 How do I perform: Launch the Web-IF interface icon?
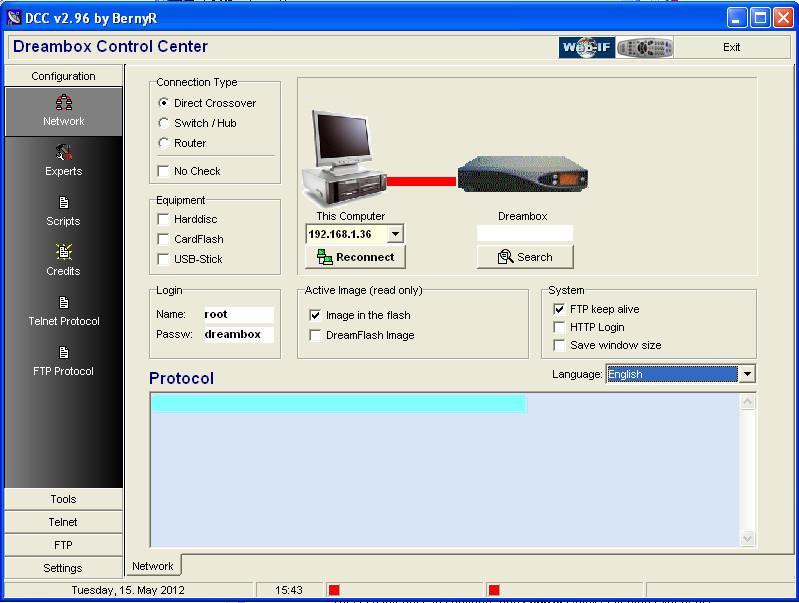(x=586, y=47)
